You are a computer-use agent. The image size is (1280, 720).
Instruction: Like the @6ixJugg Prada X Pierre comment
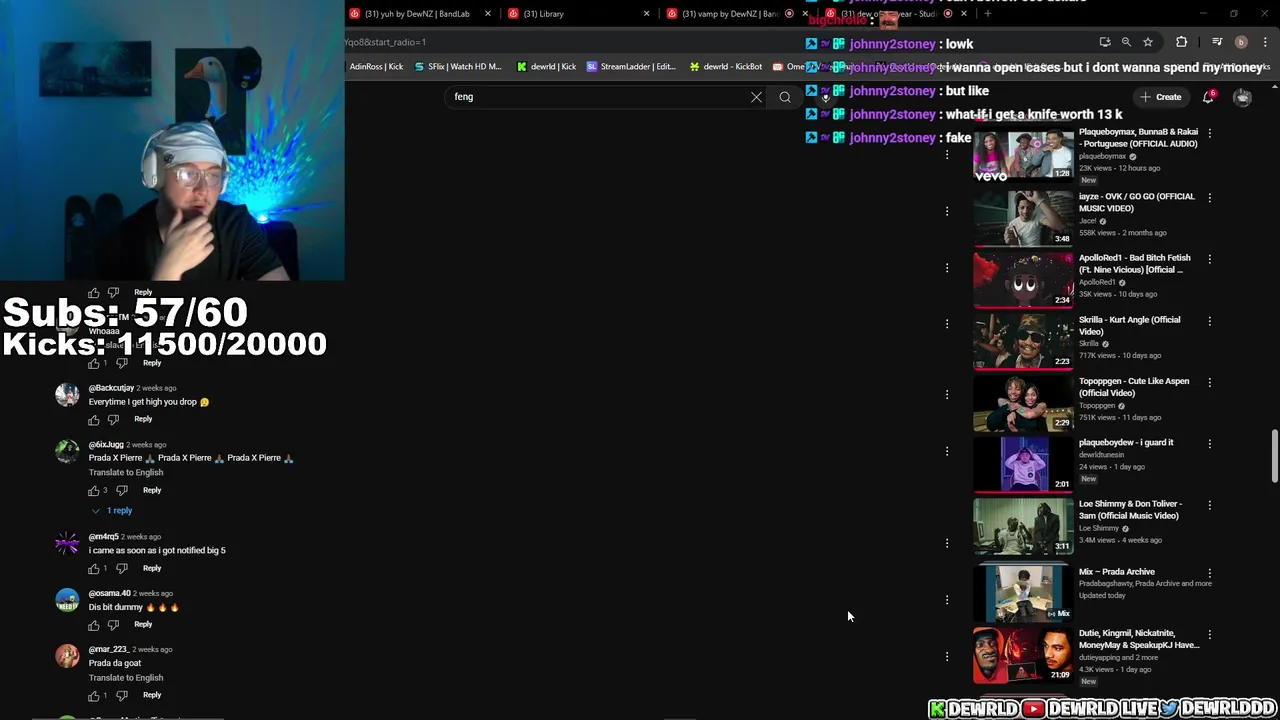click(x=94, y=491)
